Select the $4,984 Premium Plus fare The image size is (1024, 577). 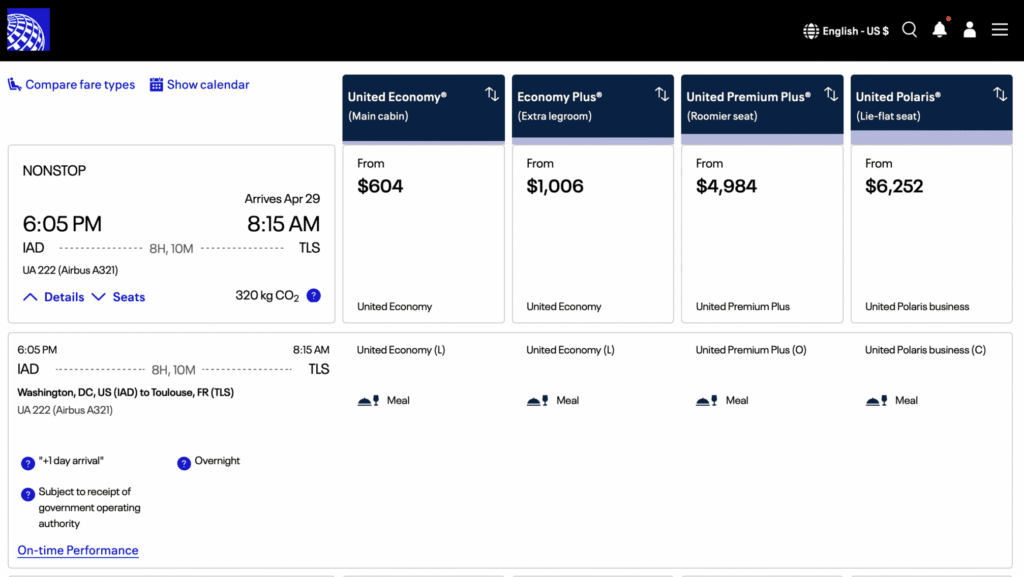tap(762, 234)
